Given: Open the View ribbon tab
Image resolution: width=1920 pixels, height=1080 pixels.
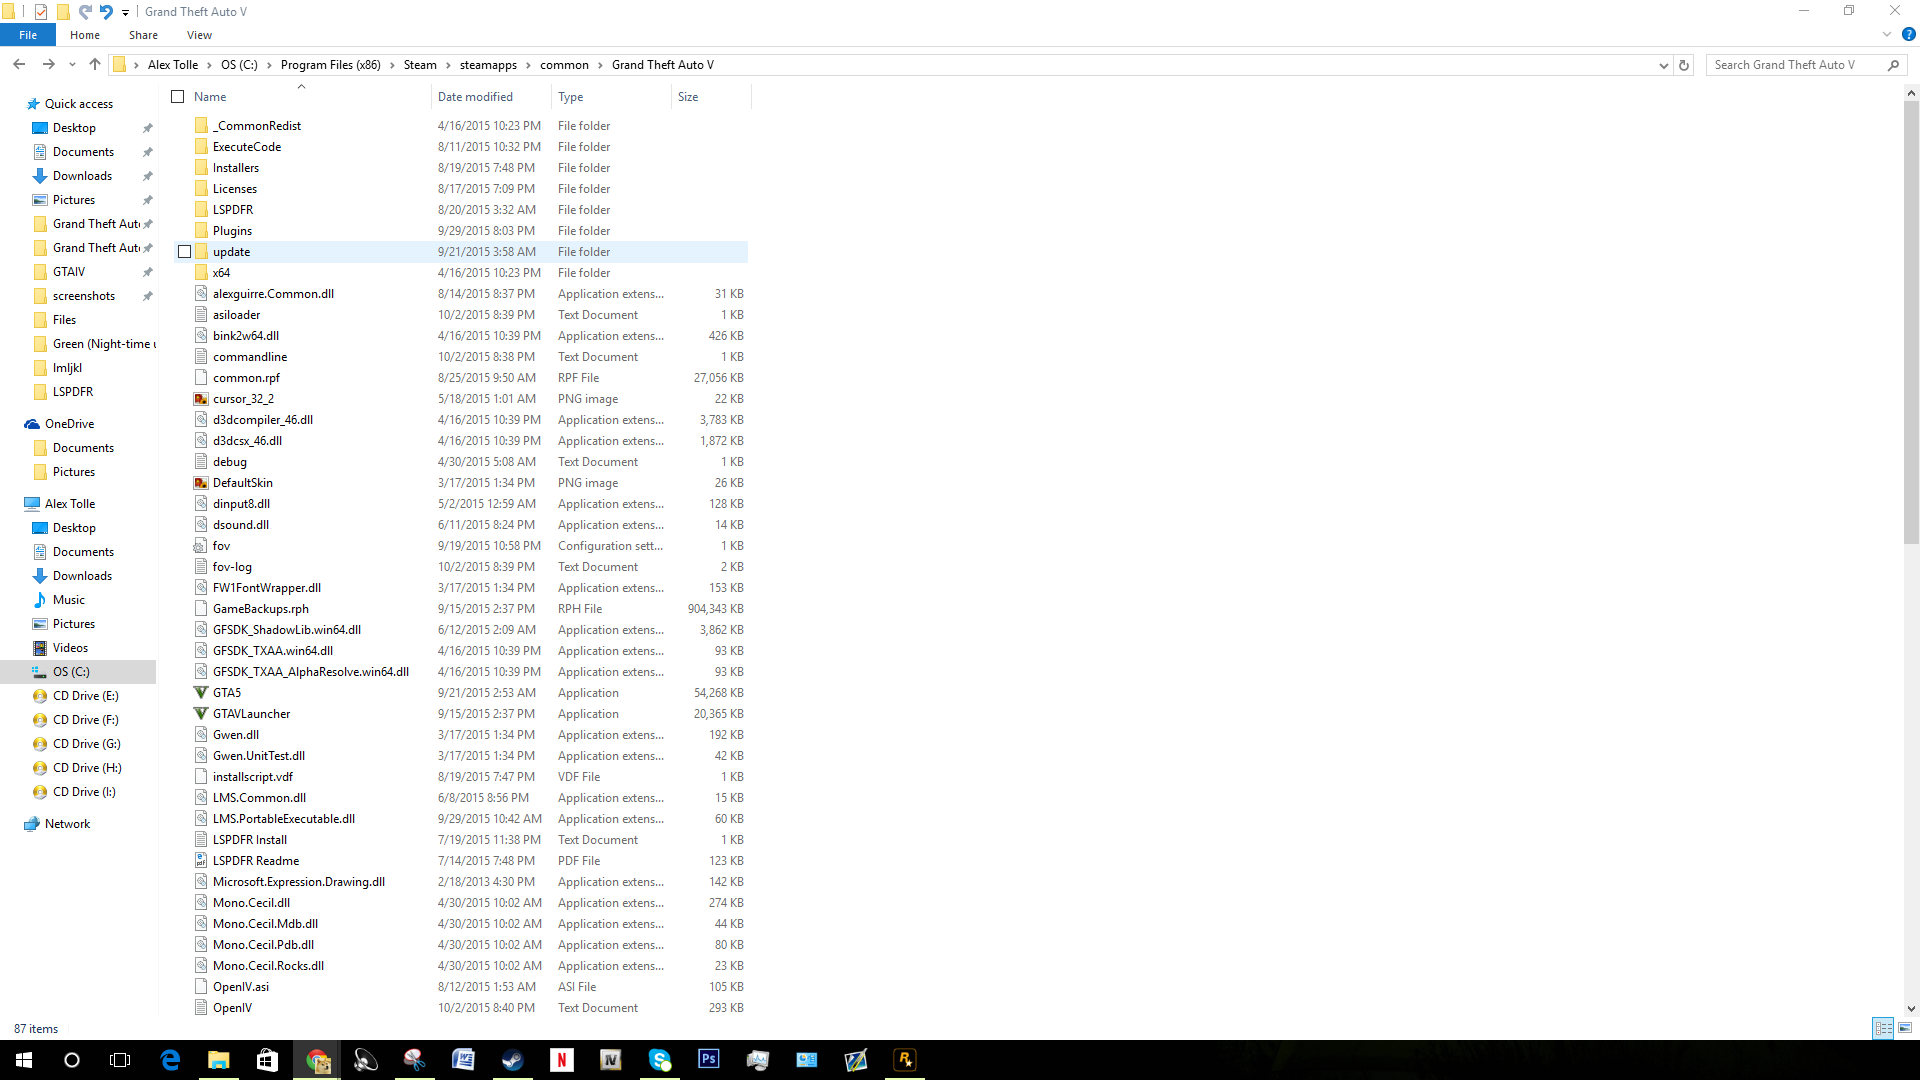Looking at the screenshot, I should tap(199, 35).
